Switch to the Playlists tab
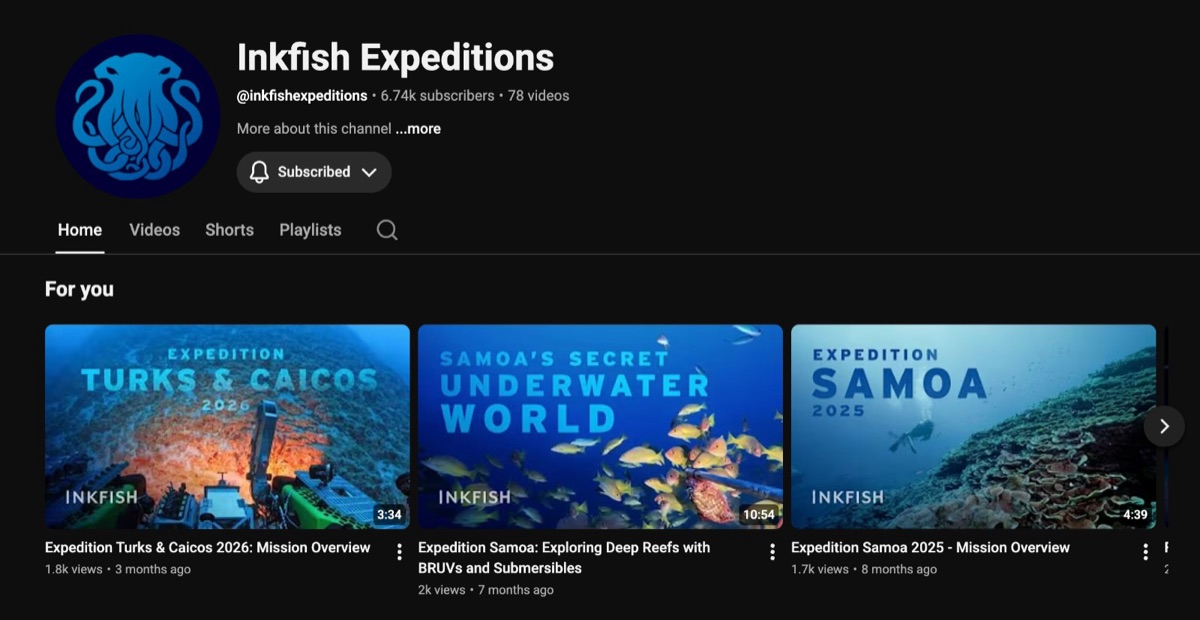The image size is (1200, 620). click(x=310, y=230)
